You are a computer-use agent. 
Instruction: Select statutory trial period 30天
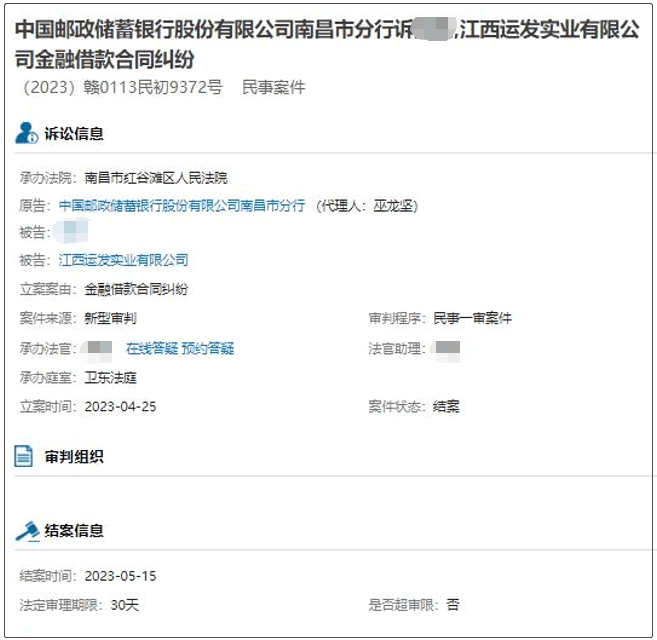click(125, 605)
